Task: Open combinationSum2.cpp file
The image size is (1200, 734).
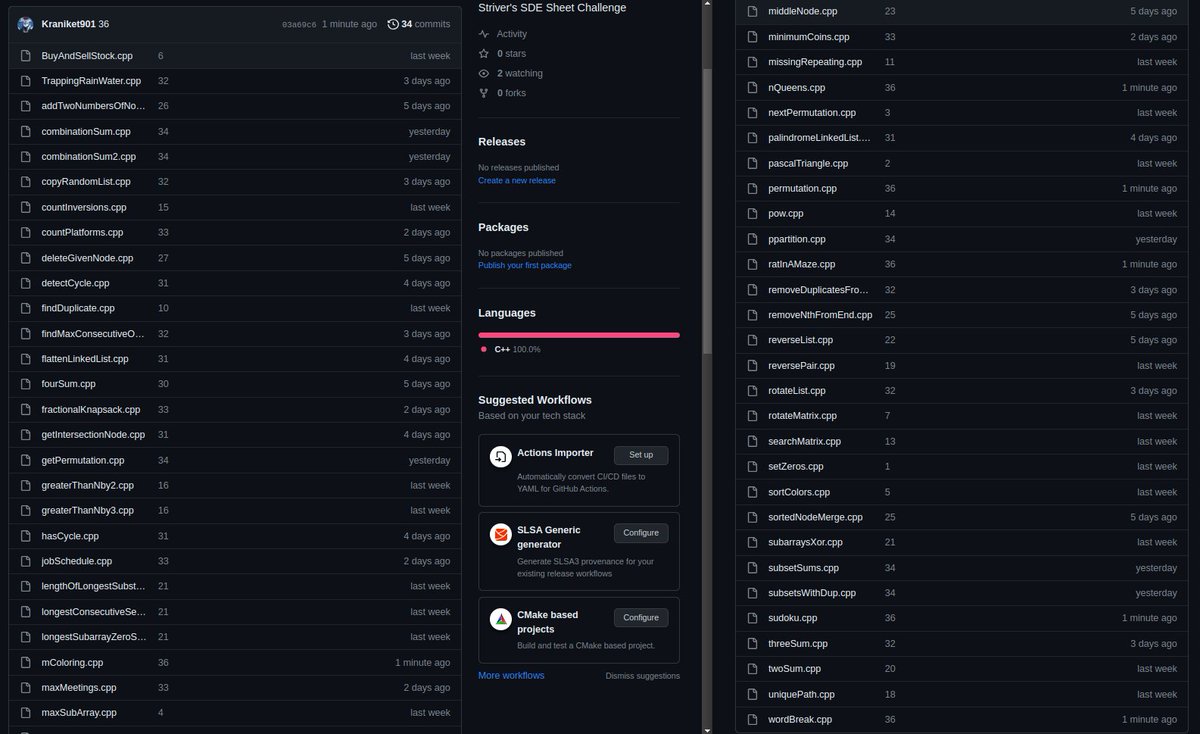Action: pyautogui.click(x=89, y=157)
